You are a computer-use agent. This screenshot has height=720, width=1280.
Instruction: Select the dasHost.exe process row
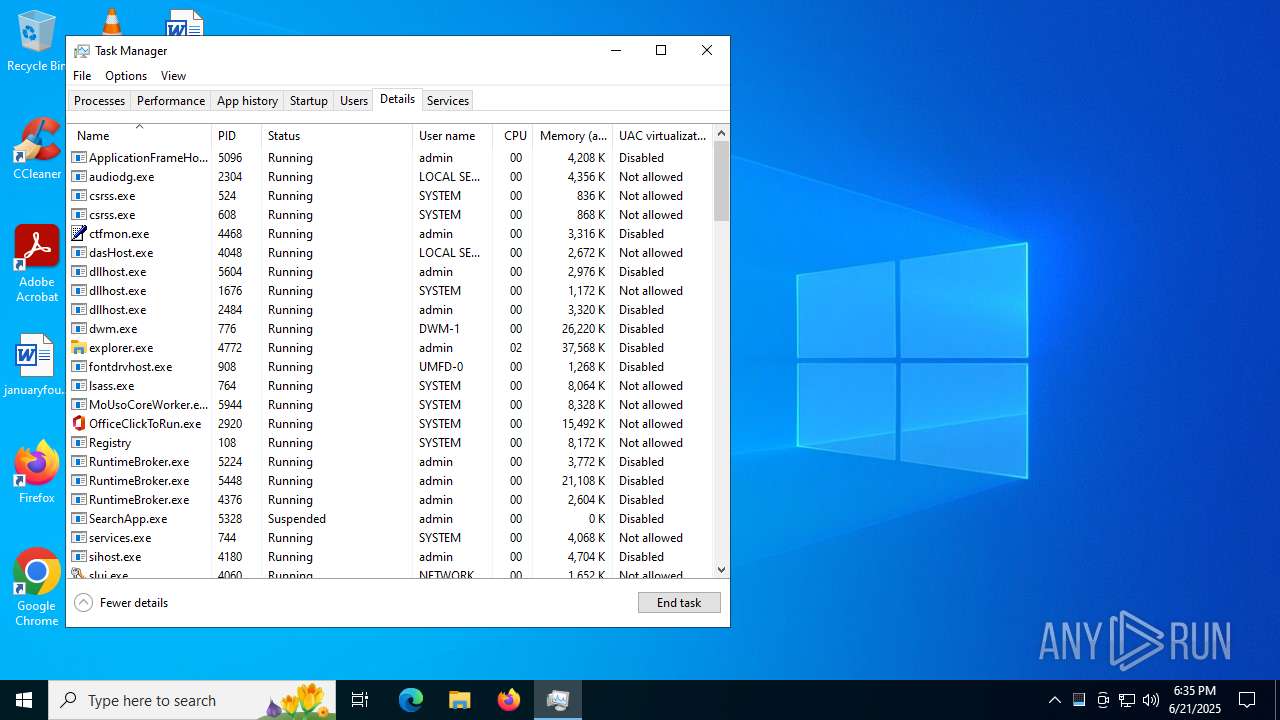pos(390,253)
